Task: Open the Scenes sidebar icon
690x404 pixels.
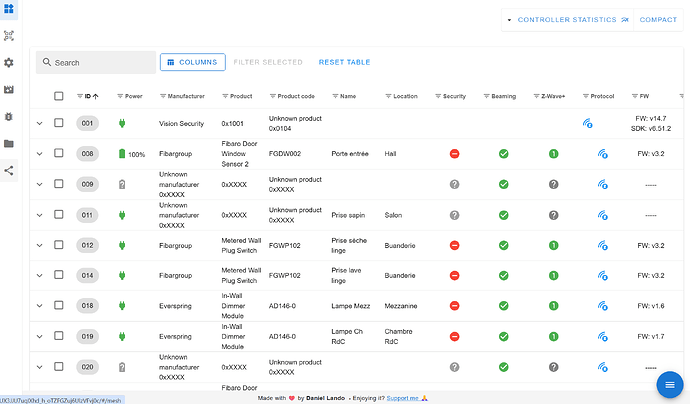Action: click(8, 89)
